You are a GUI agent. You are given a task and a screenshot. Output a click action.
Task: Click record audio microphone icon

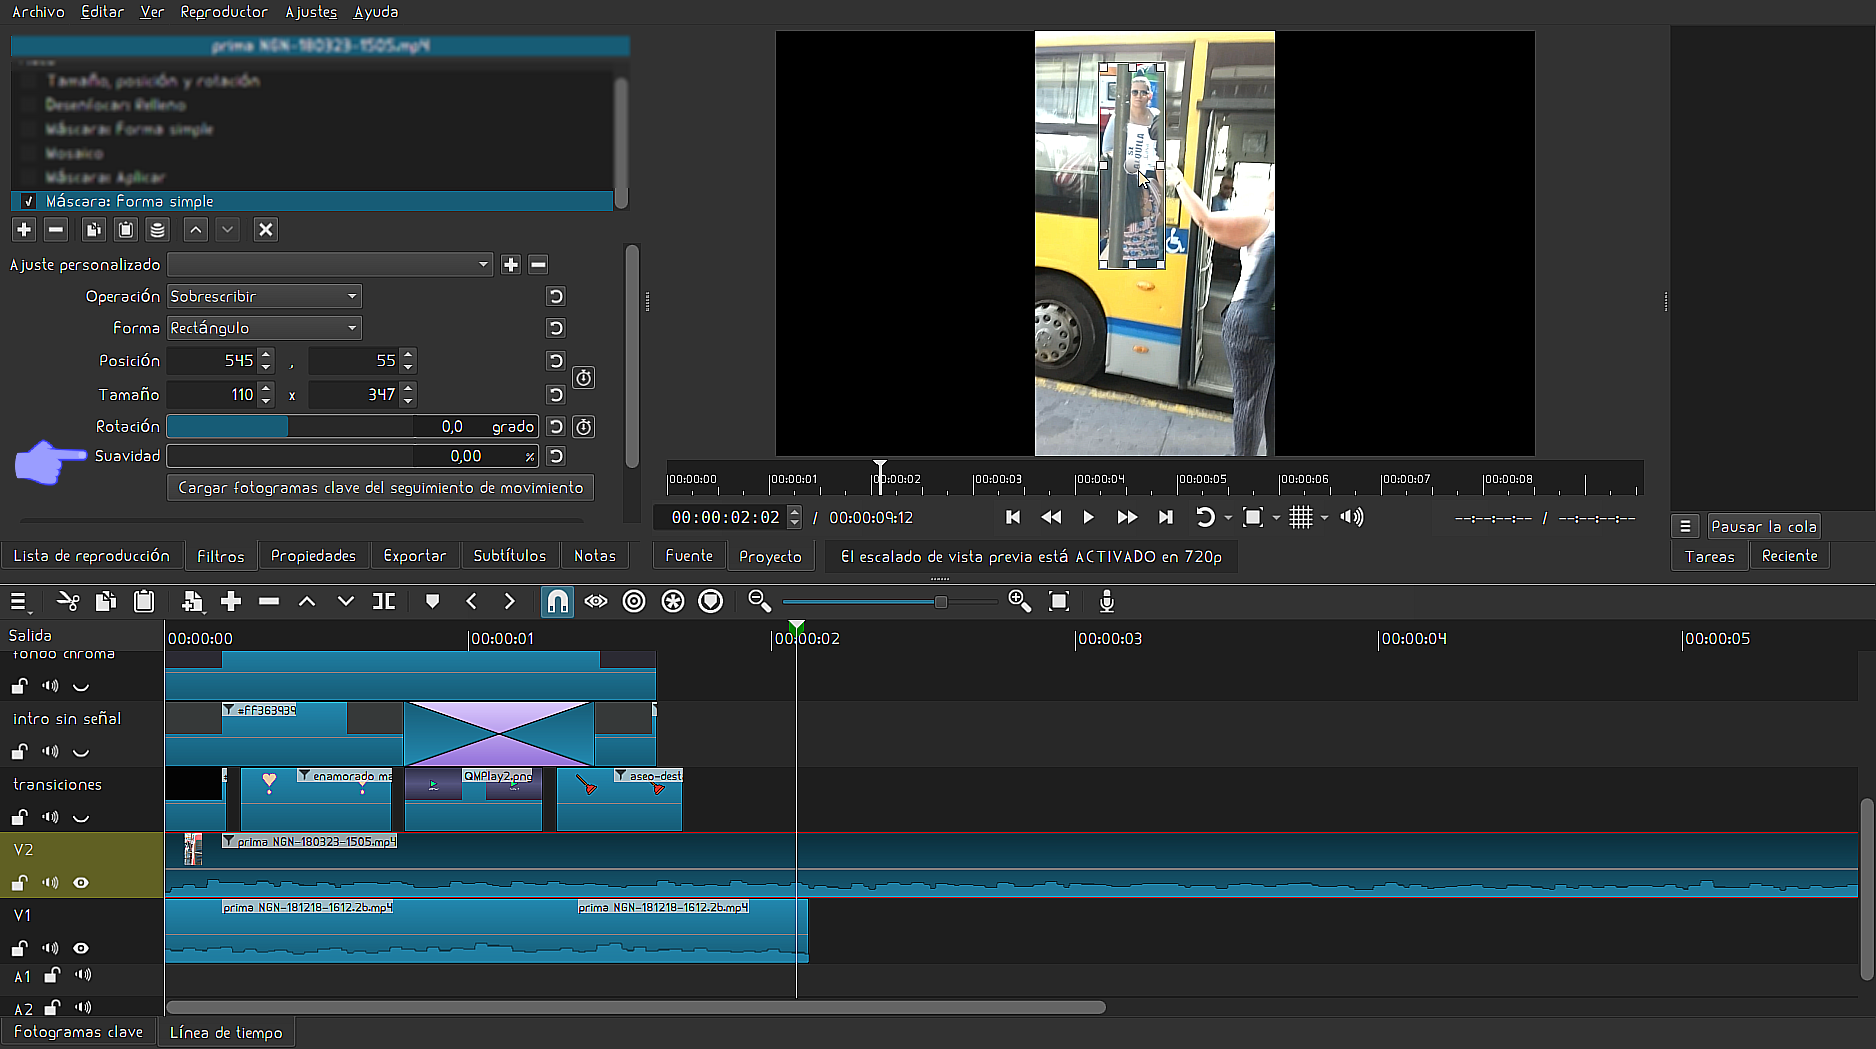point(1106,601)
